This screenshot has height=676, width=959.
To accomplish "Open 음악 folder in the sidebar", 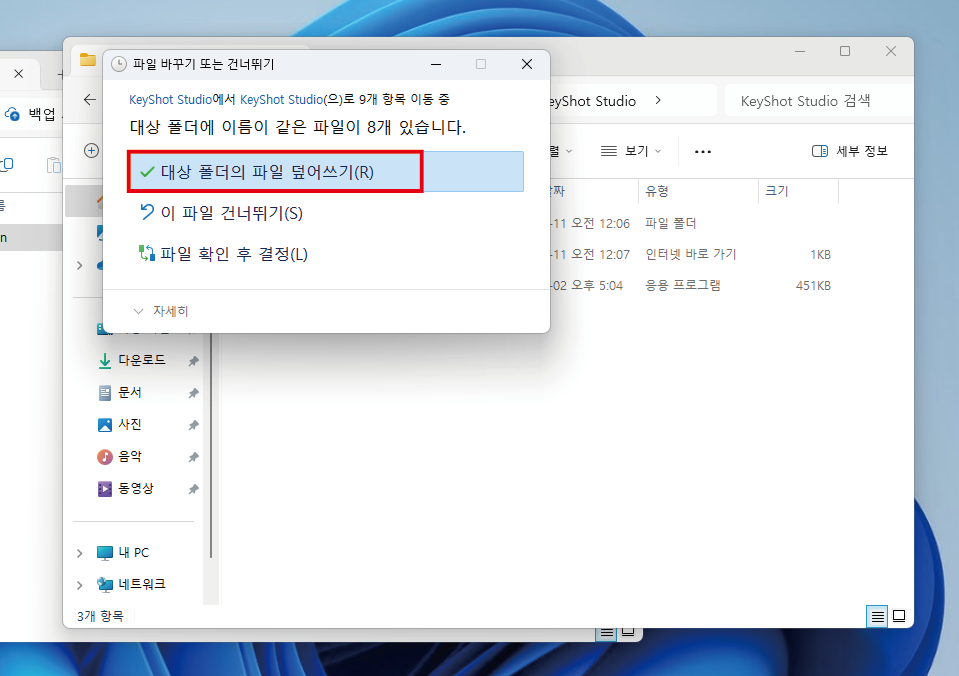I will tap(130, 456).
